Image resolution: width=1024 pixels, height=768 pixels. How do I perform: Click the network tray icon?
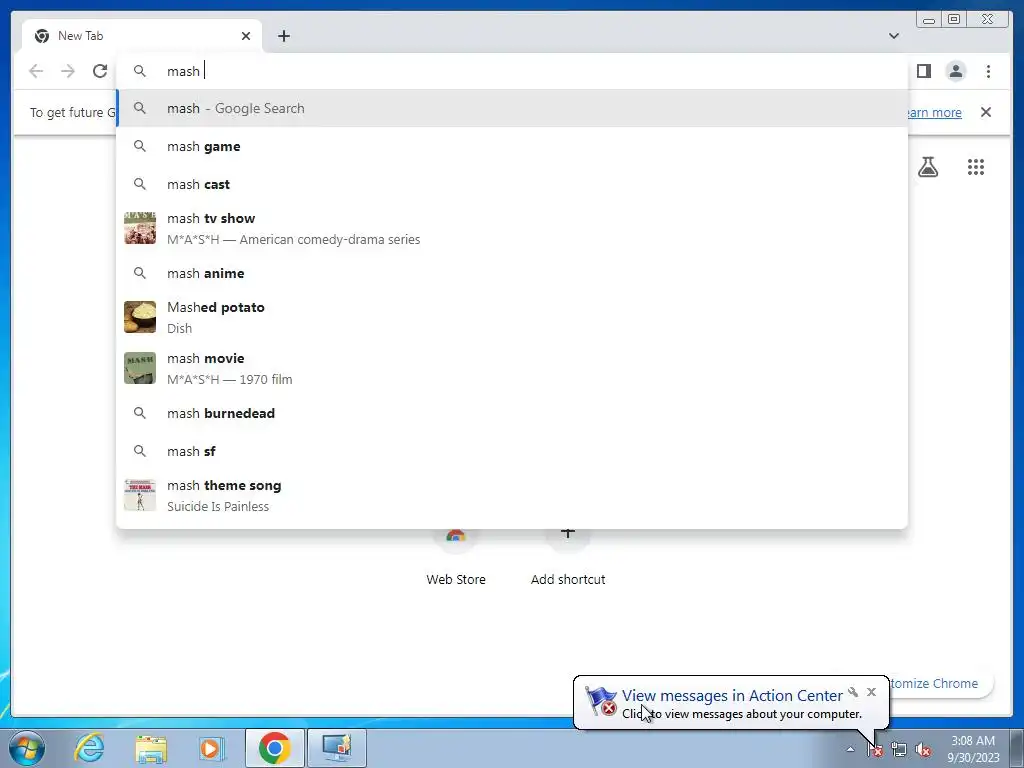pyautogui.click(x=899, y=750)
